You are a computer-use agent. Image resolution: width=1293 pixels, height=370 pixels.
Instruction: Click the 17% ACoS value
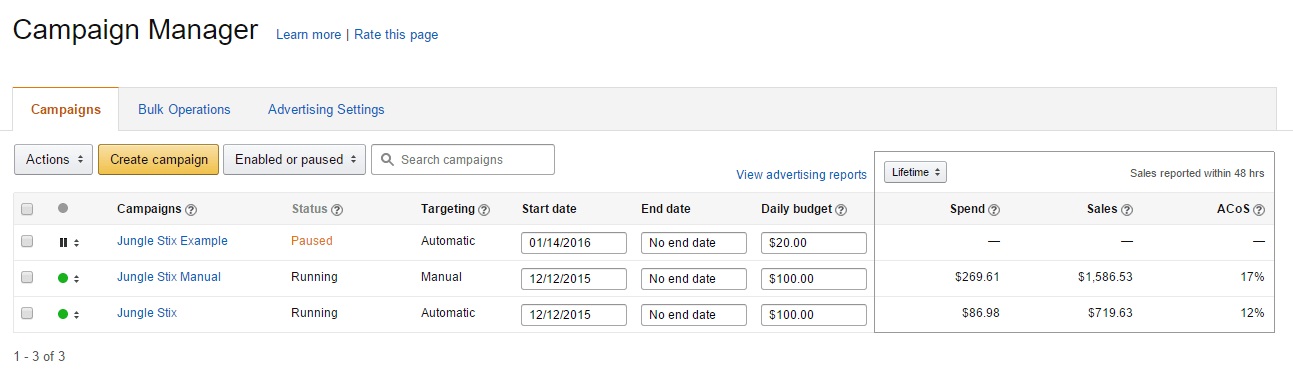pos(1253,277)
